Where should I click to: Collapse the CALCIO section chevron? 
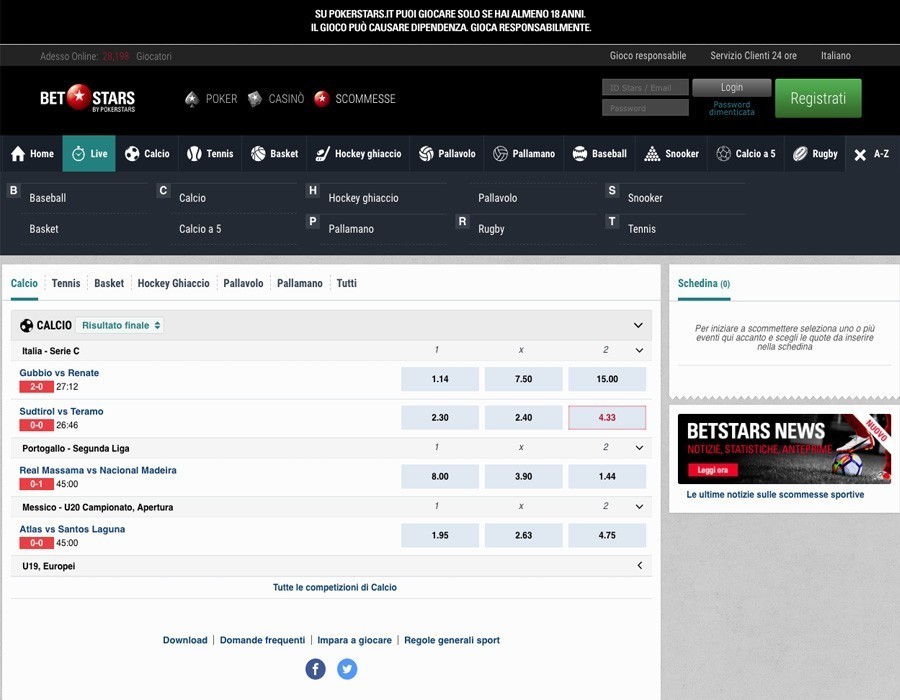pyautogui.click(x=638, y=325)
